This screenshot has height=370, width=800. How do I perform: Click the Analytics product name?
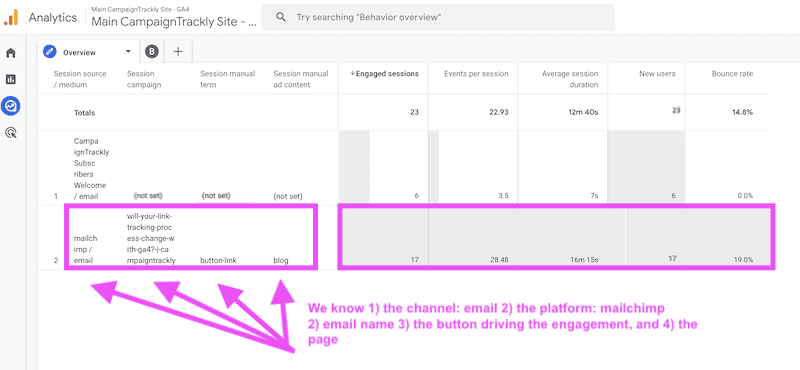pyautogui.click(x=53, y=18)
